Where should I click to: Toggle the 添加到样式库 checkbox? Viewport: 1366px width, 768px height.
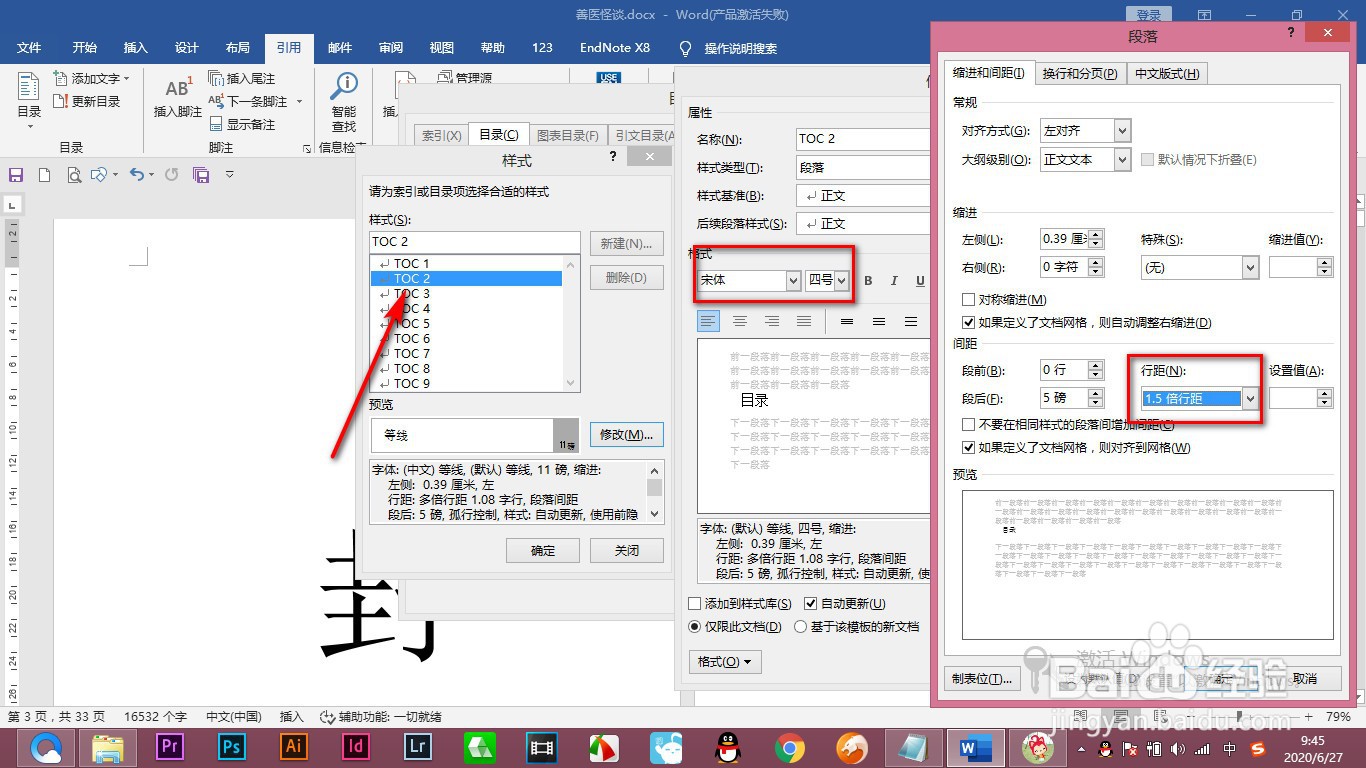695,604
